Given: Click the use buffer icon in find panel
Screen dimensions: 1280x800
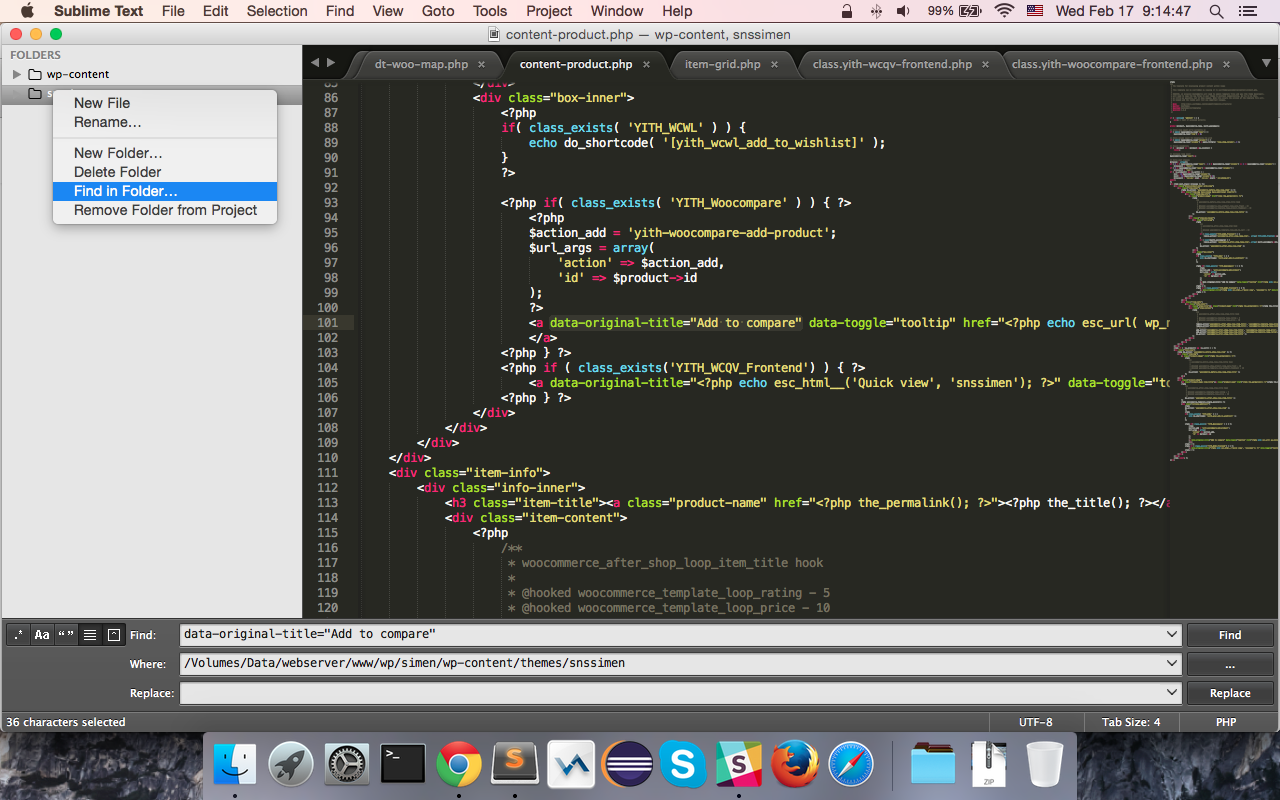Looking at the screenshot, I should pyautogui.click(x=114, y=635).
